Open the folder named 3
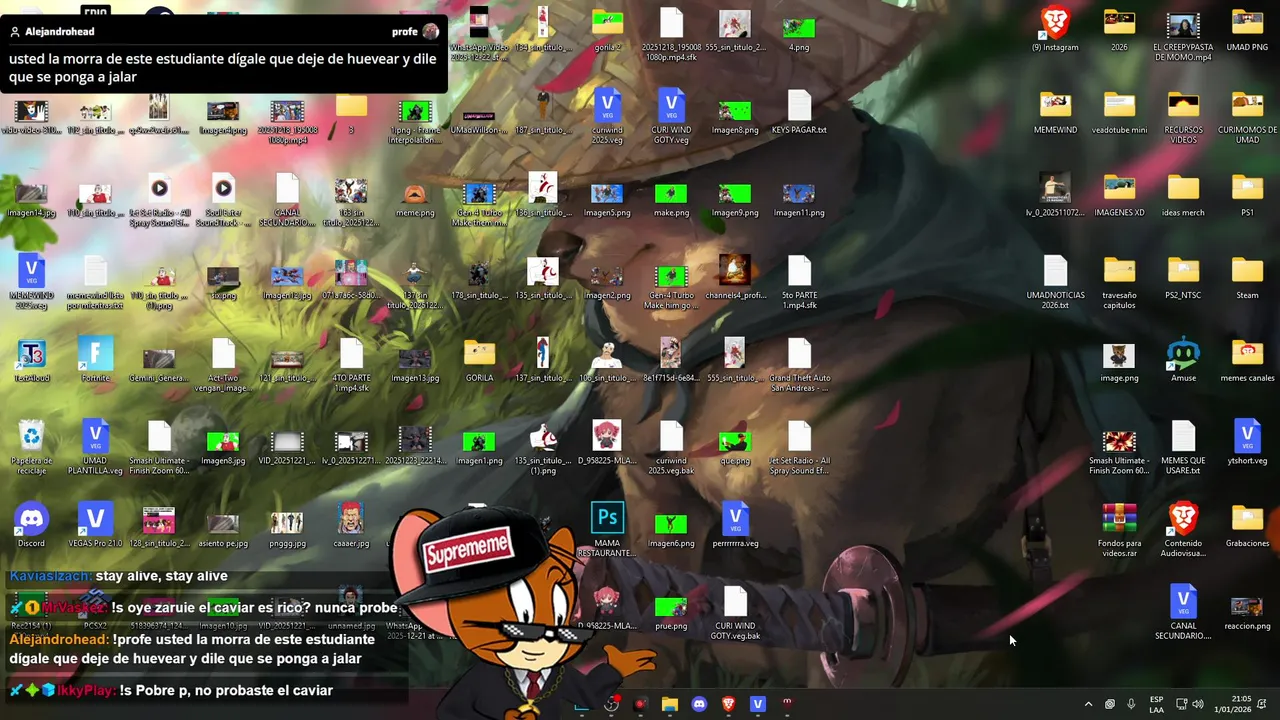Screen dimensions: 1280x720 [351, 113]
